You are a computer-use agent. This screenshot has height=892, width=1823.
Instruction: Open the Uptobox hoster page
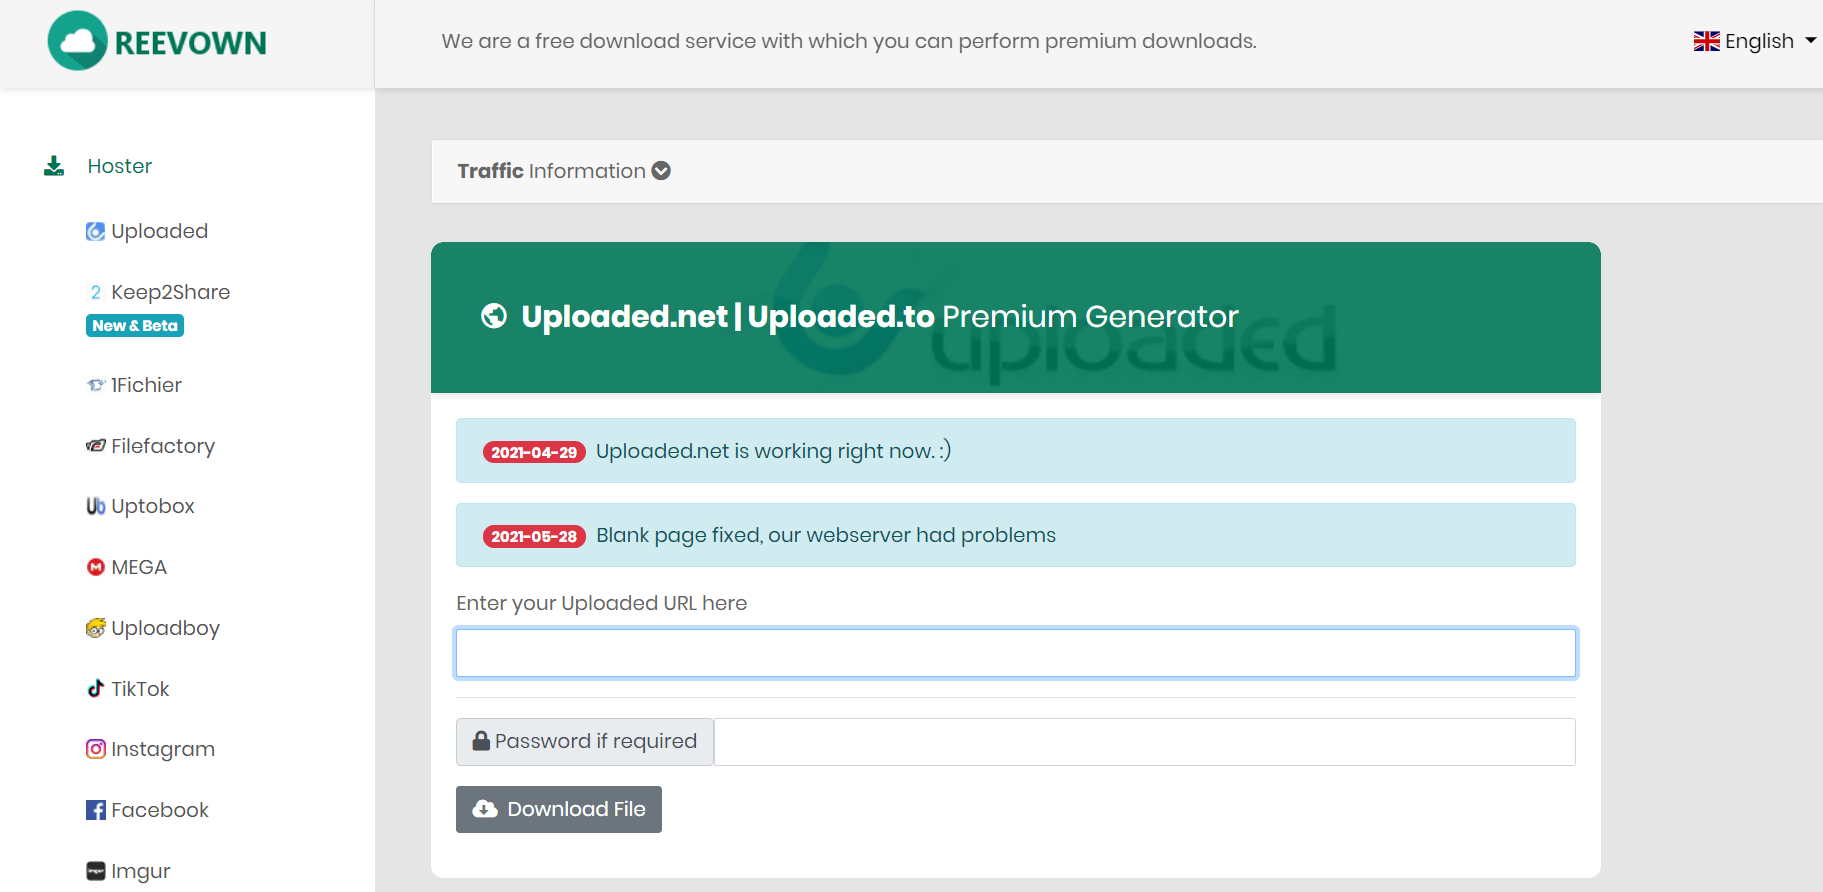(x=152, y=506)
